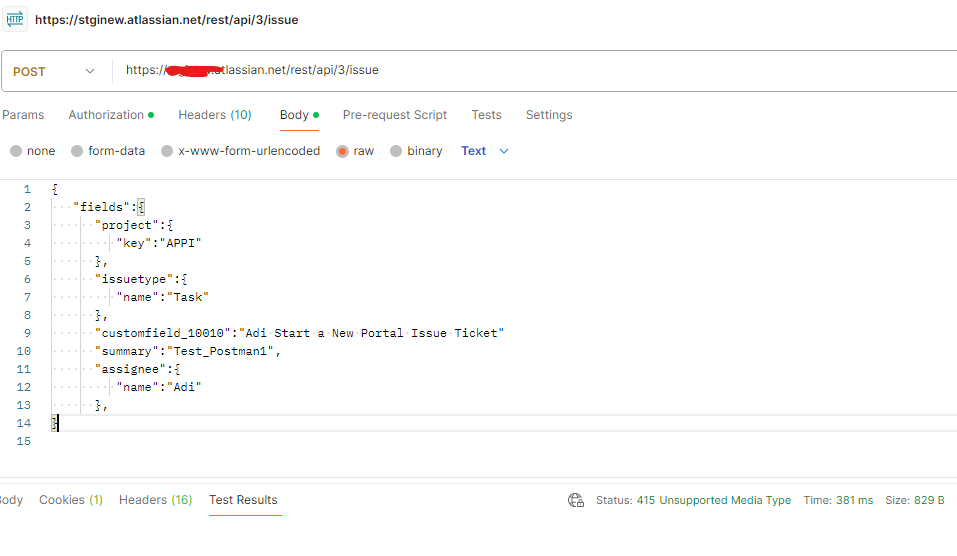The image size is (957, 556).
Task: Click the "name":"Adi" line
Action: point(159,387)
